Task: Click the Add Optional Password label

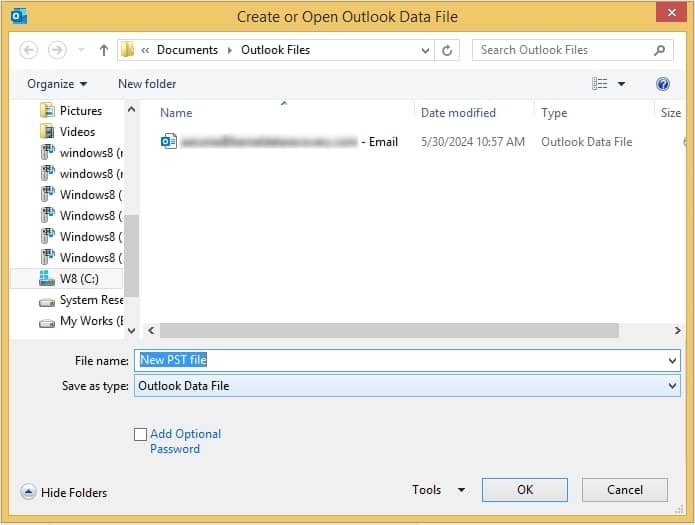Action: [x=185, y=441]
